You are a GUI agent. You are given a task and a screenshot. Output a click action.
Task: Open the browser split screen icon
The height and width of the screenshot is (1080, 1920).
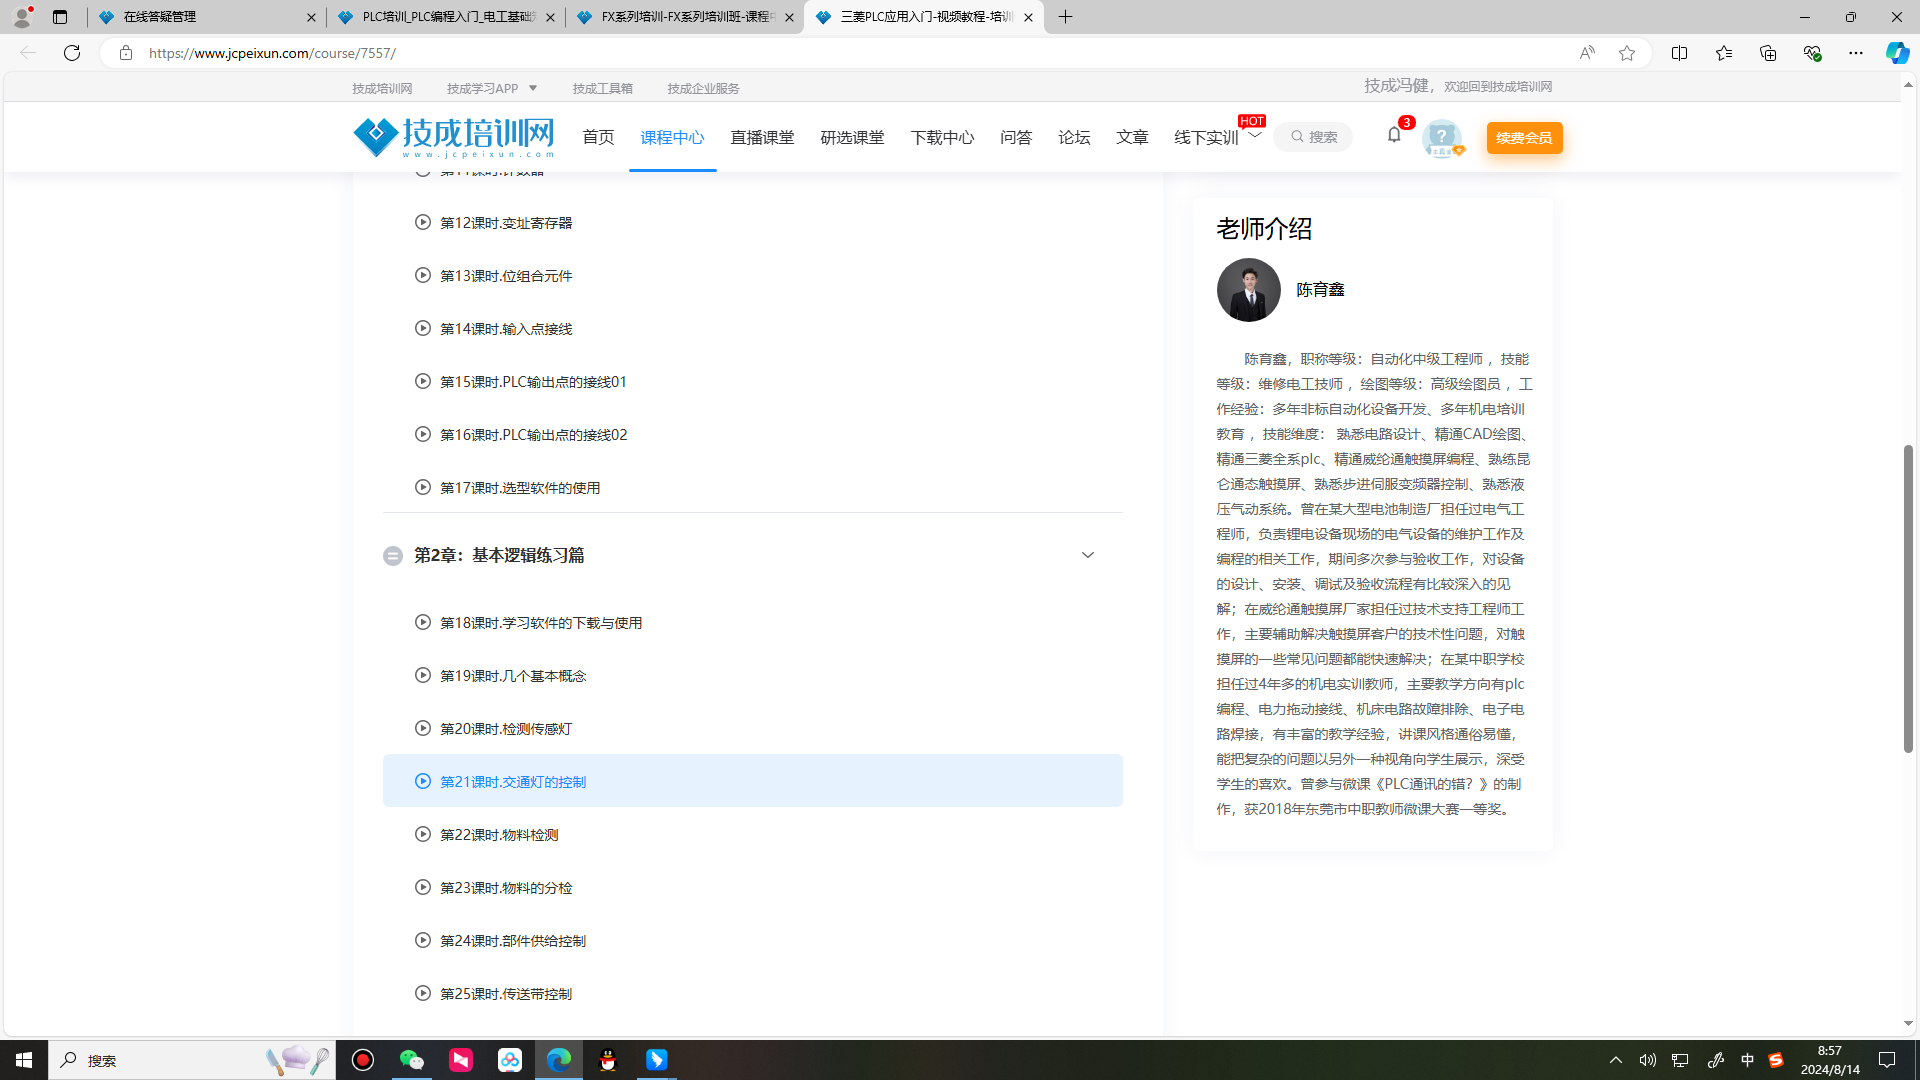click(1679, 53)
